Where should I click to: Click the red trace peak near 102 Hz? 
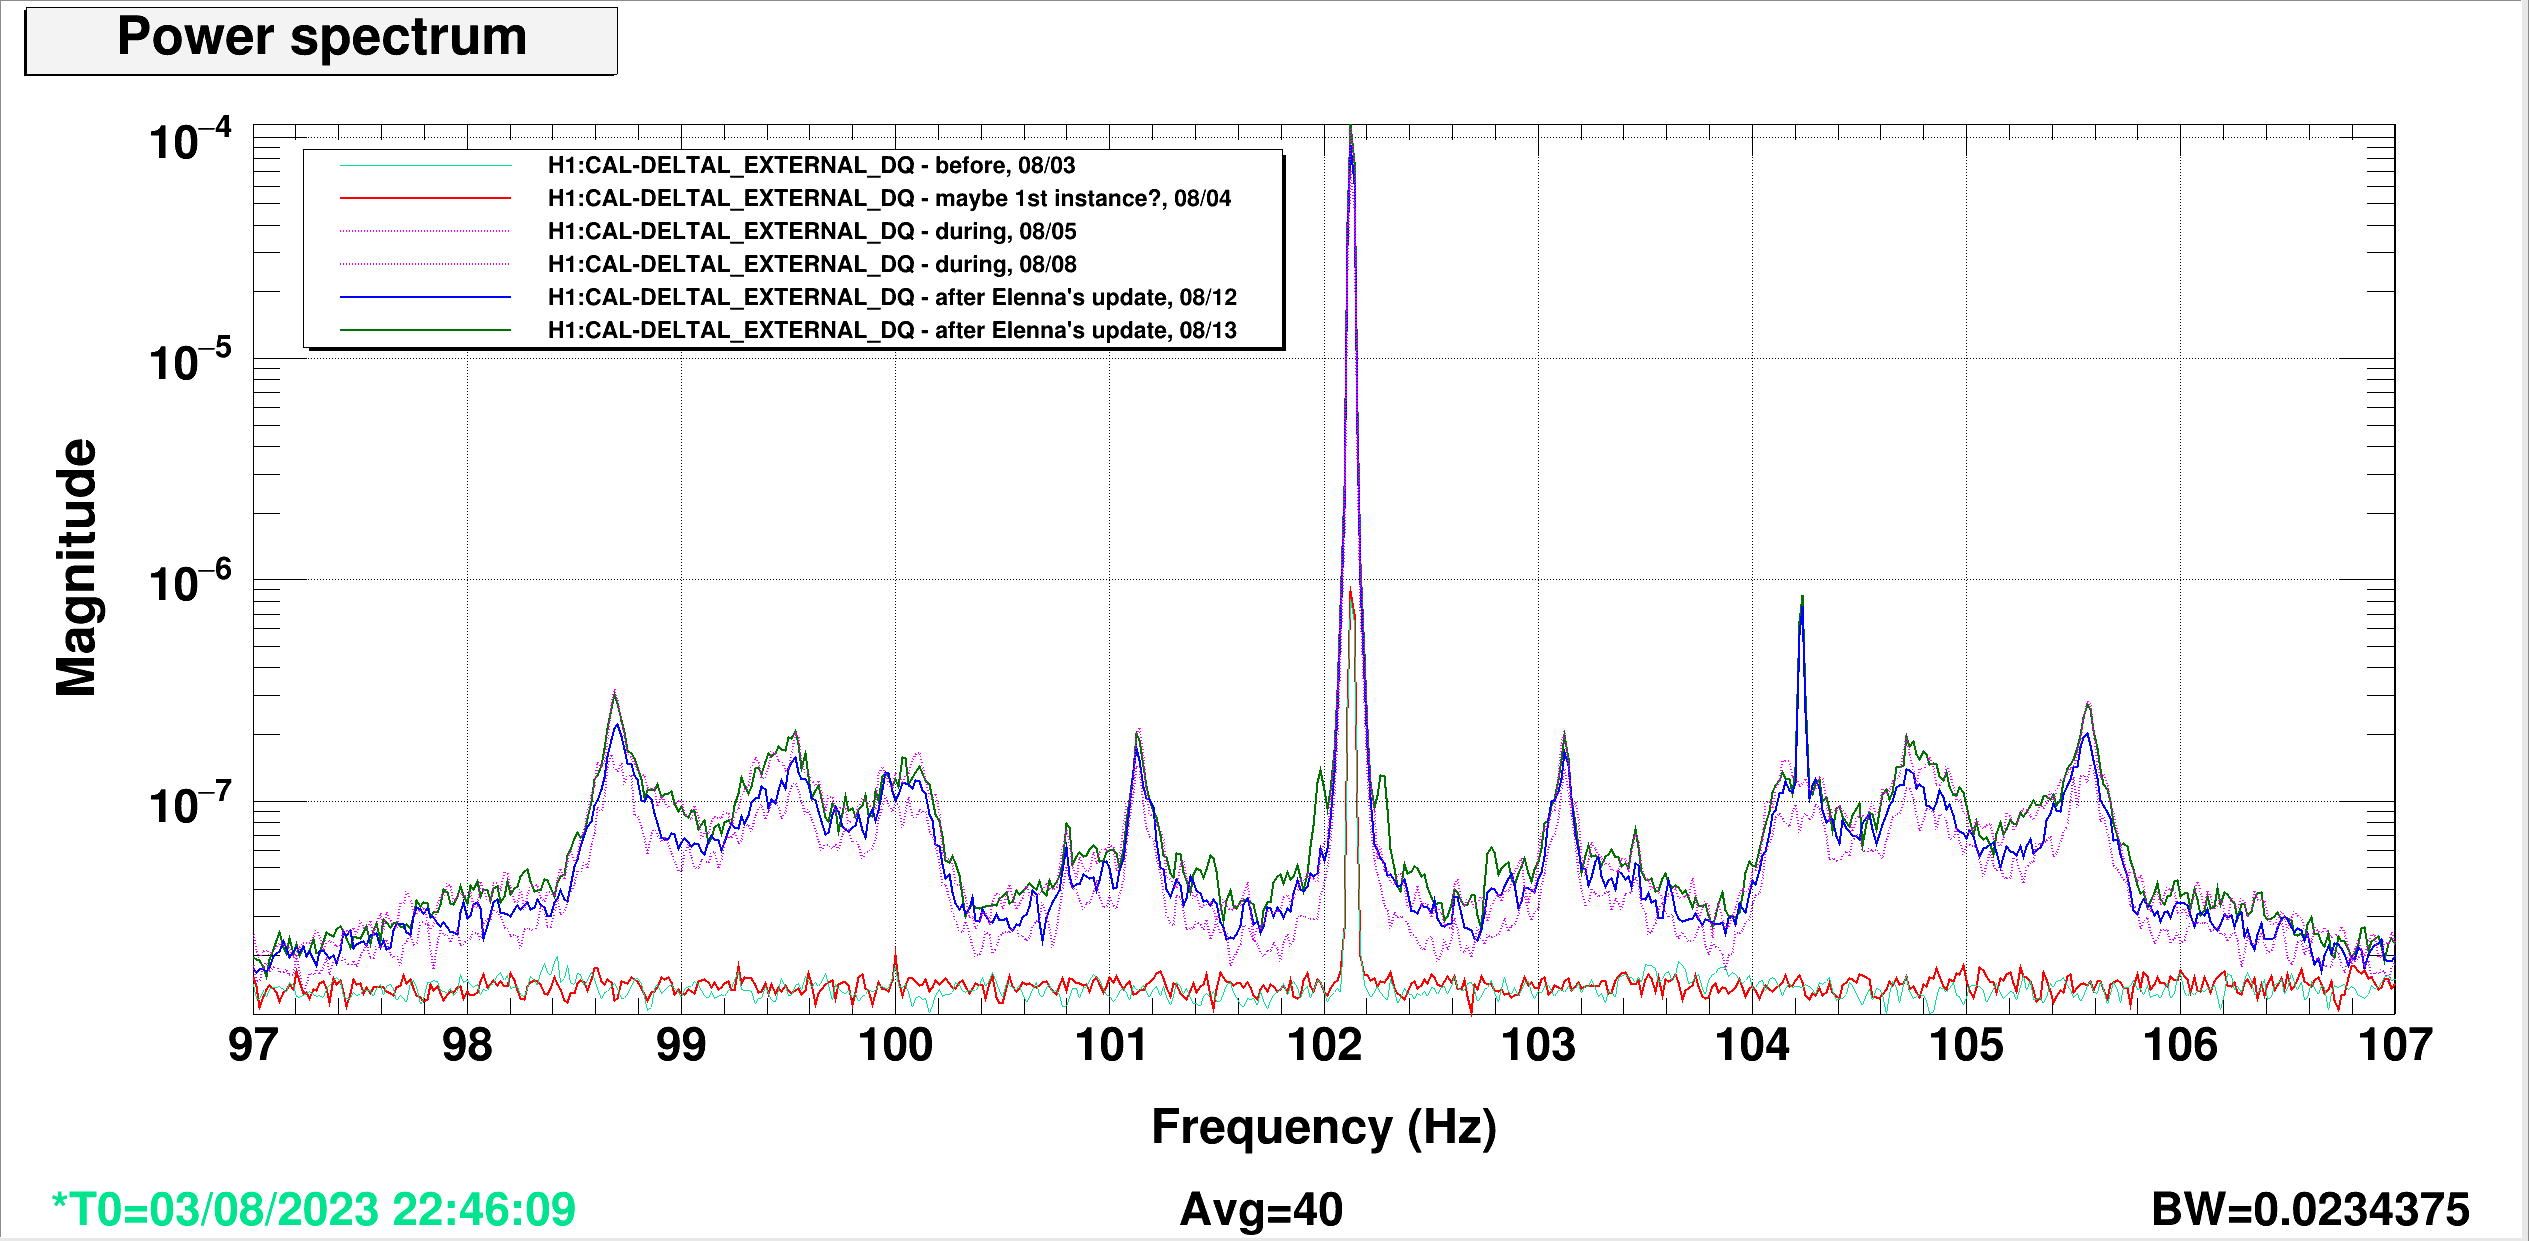[x=1350, y=590]
